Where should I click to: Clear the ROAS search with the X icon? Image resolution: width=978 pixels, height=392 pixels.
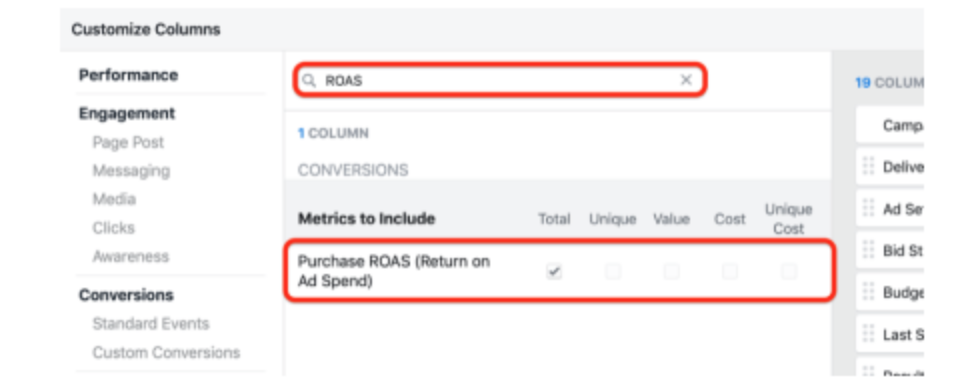(686, 80)
